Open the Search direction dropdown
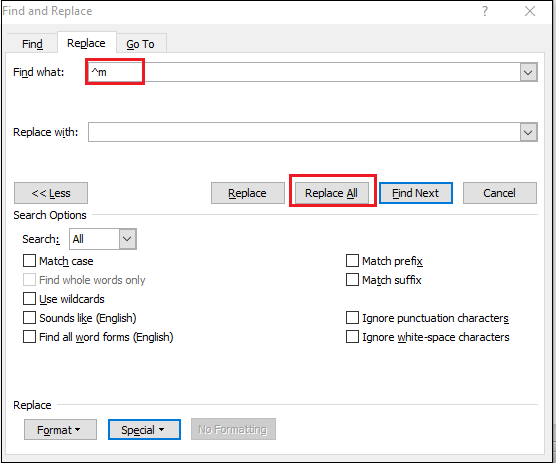Image resolution: width=556 pixels, height=463 pixels. point(103,239)
